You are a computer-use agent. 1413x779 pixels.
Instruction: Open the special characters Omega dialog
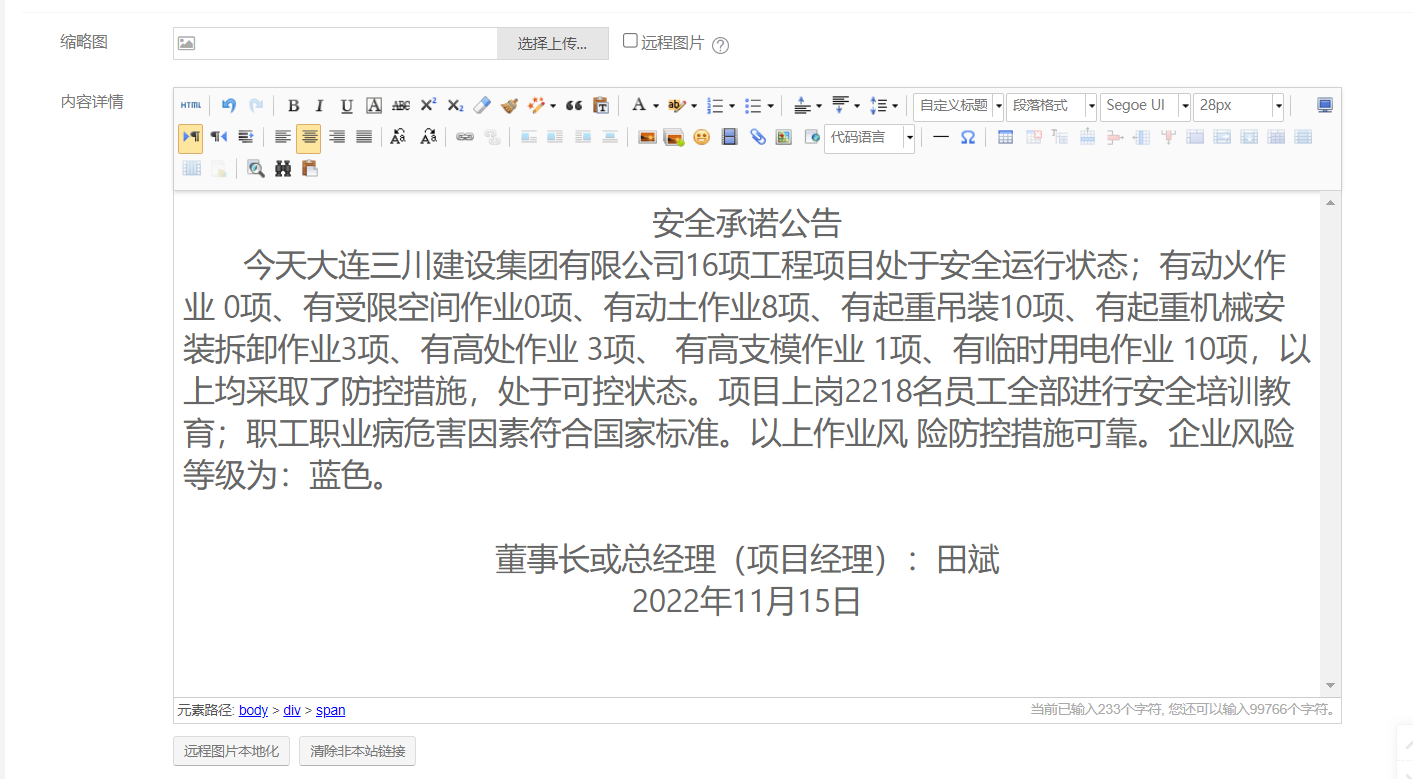(968, 137)
